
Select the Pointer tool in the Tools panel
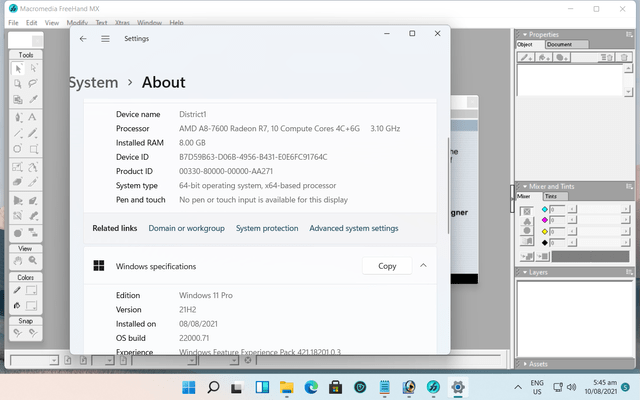point(18,68)
